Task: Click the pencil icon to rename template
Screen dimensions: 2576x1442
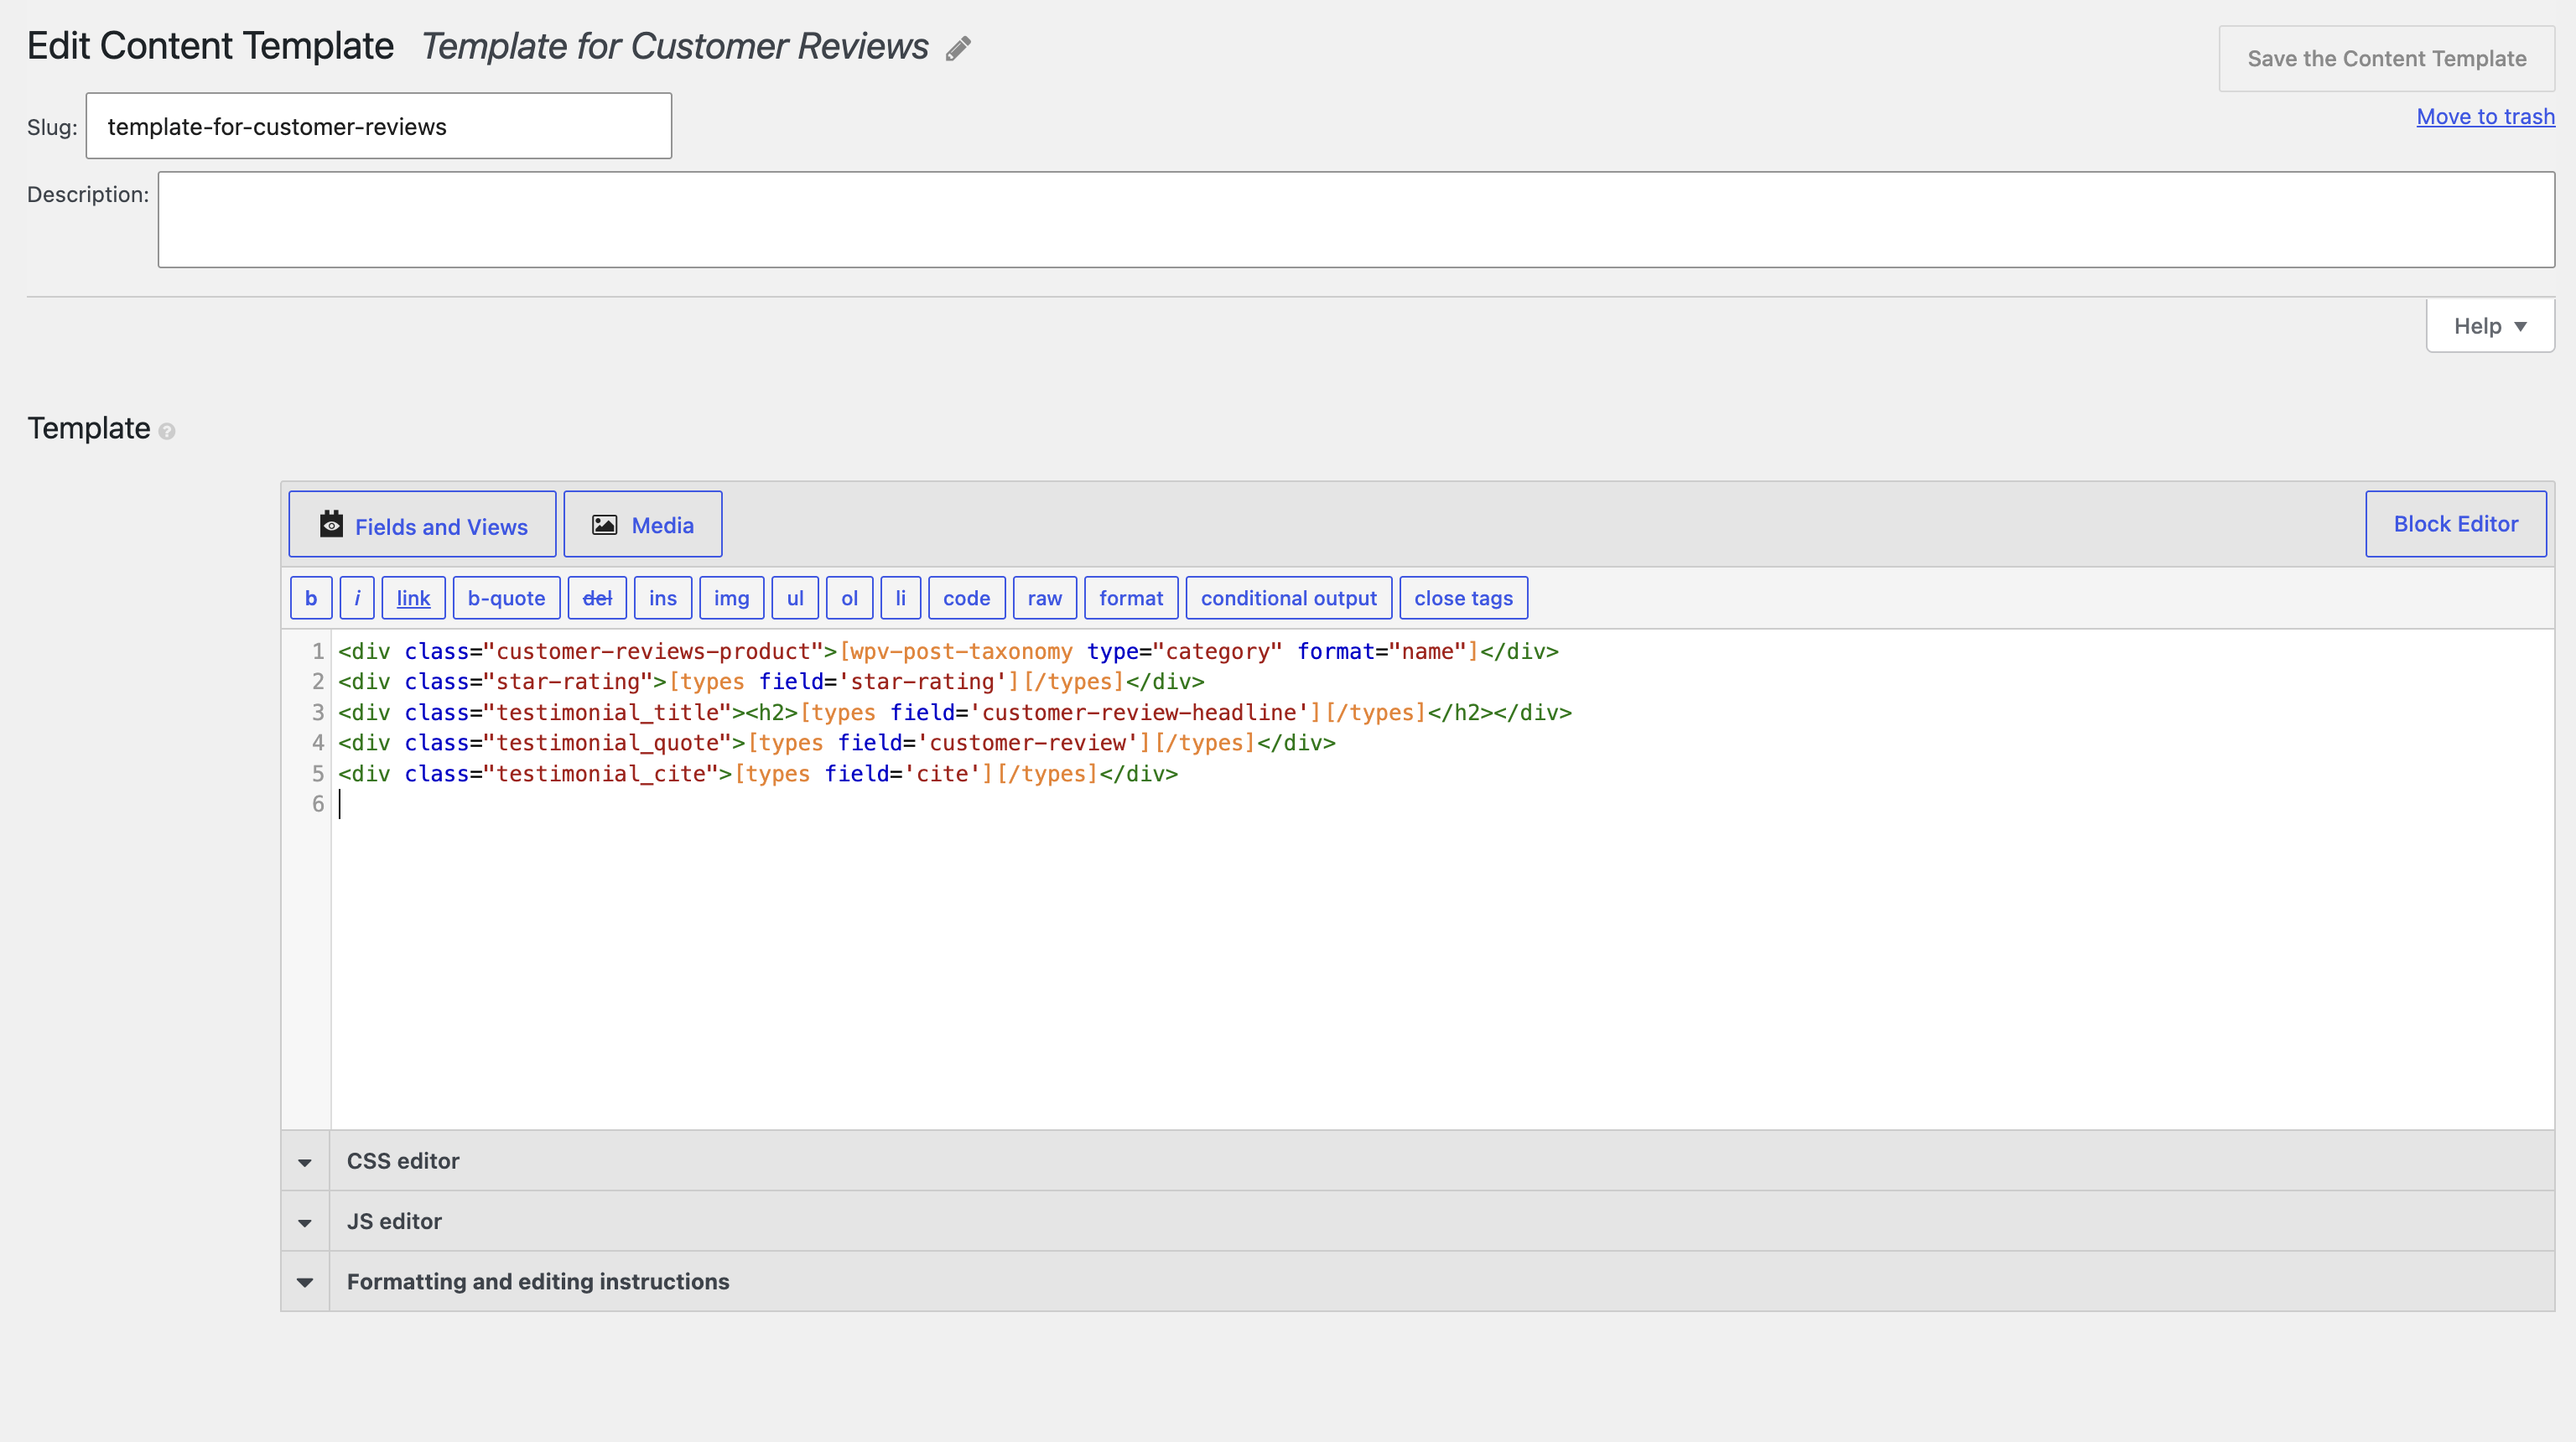Action: click(x=958, y=48)
